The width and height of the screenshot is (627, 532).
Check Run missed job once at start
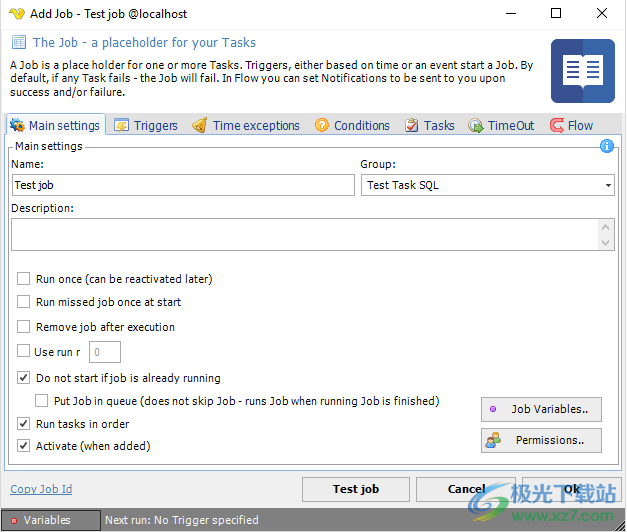[x=23, y=302]
